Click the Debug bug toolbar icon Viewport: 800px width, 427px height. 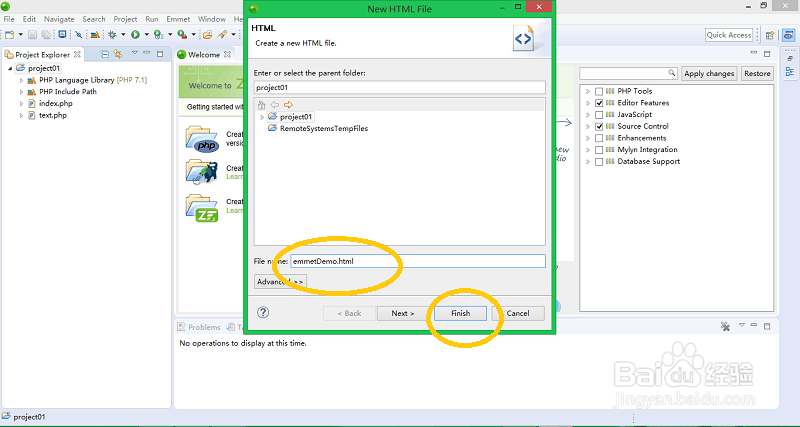[x=112, y=35]
